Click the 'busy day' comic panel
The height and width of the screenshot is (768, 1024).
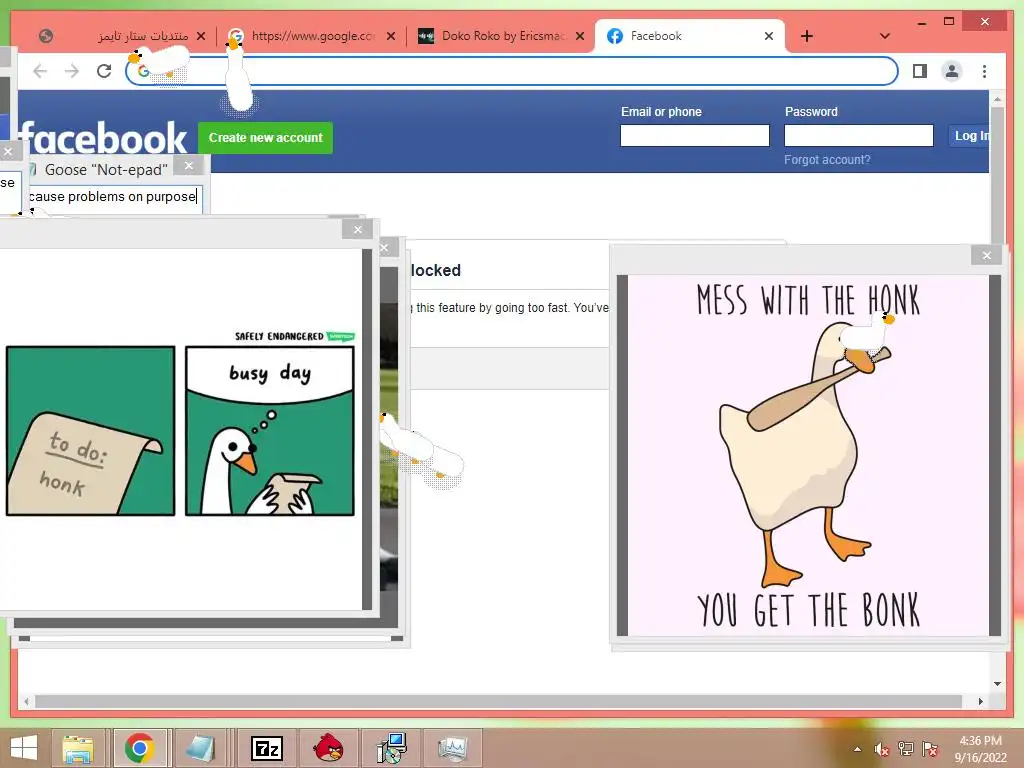(x=270, y=431)
